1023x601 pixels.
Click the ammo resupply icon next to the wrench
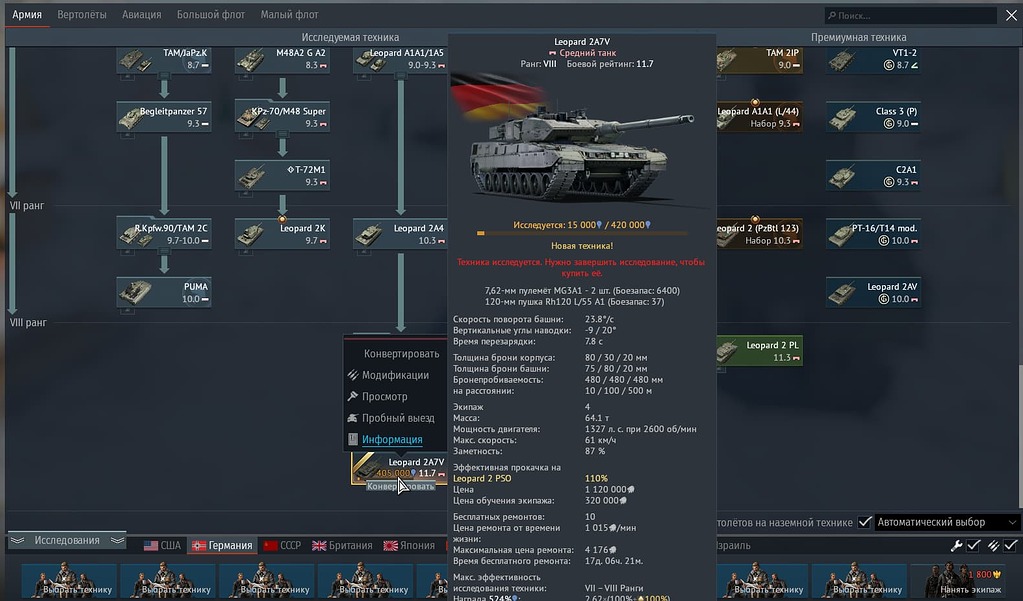point(993,545)
